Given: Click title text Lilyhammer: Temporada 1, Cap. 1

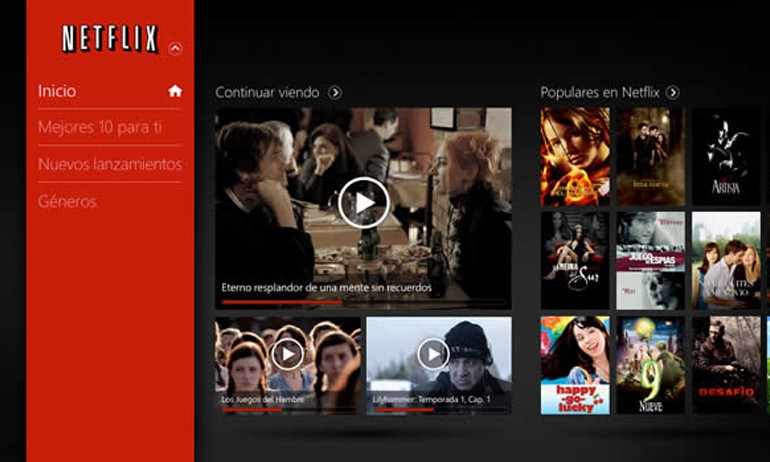Looking at the screenshot, I should [431, 399].
